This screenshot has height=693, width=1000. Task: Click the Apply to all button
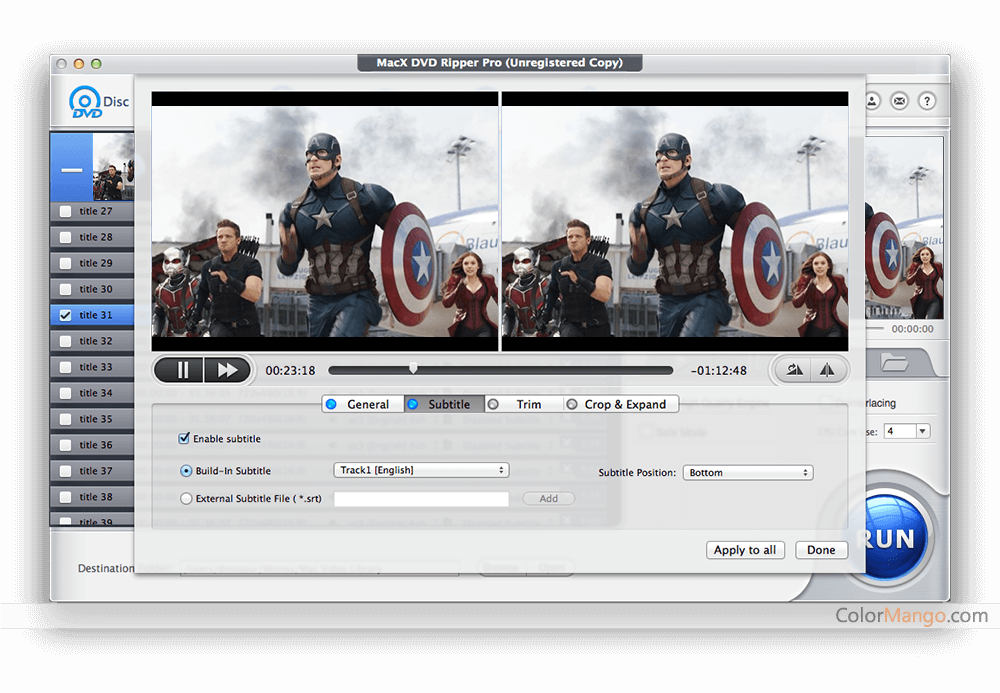(x=745, y=550)
